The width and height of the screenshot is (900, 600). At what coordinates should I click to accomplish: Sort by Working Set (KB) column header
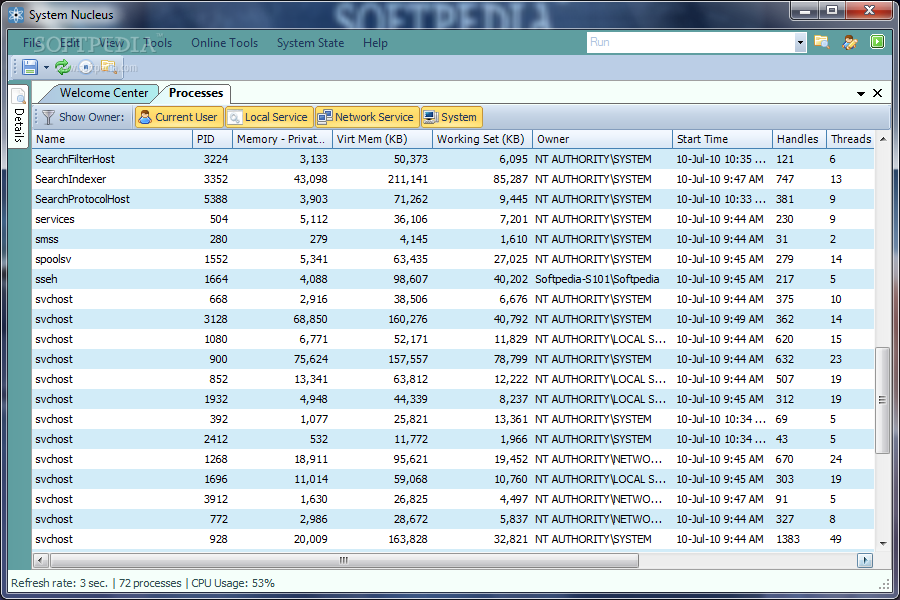tap(482, 139)
